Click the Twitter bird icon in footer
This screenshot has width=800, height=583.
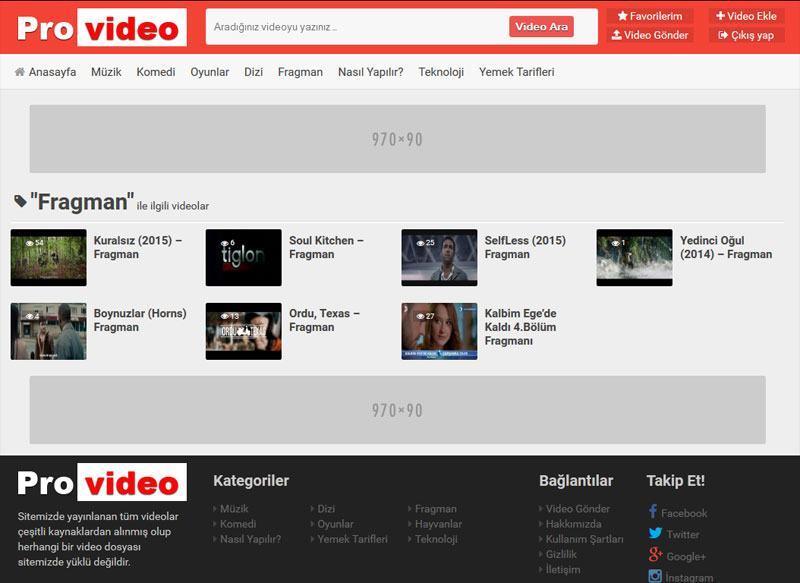point(655,534)
